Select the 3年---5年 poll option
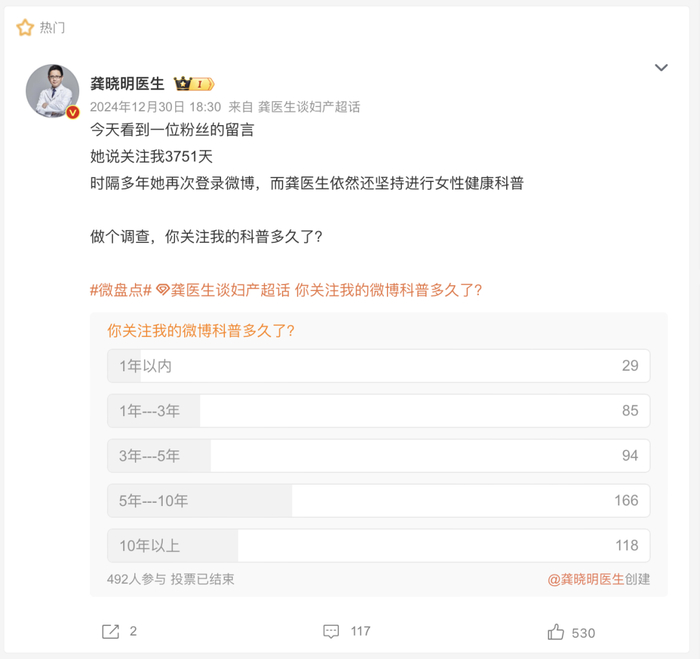 point(378,456)
